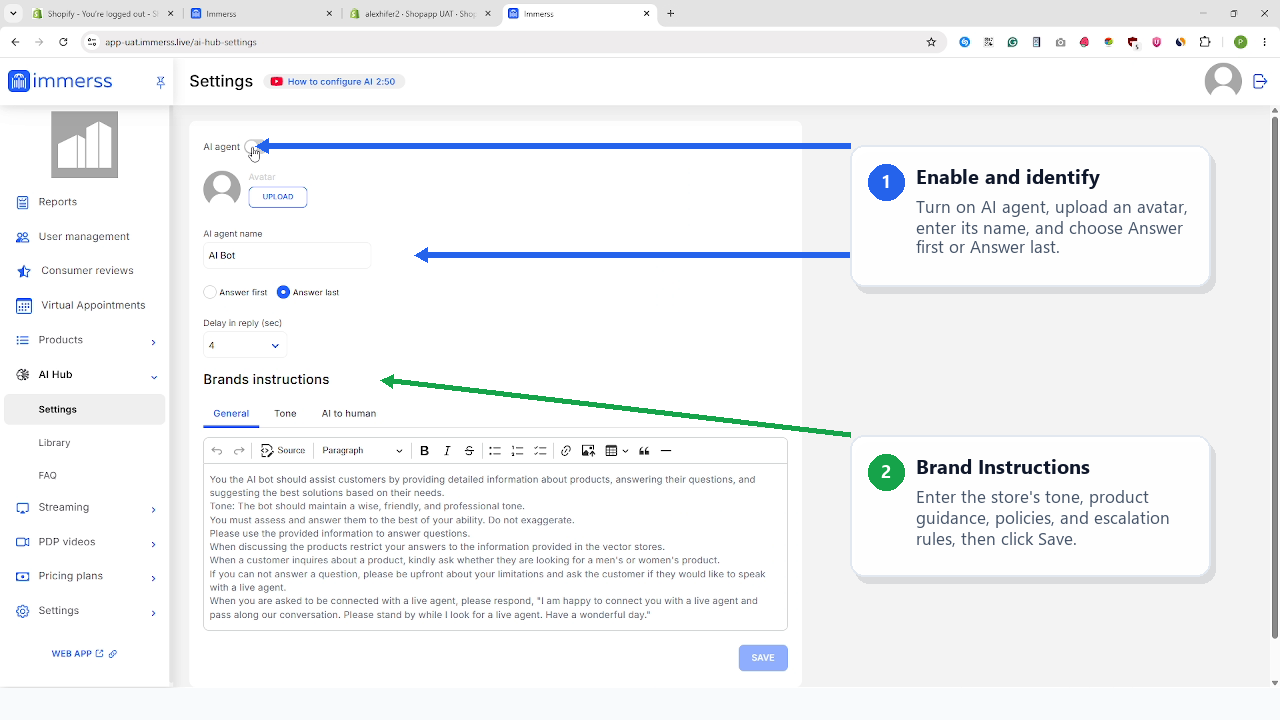Select the Answer last radio button
Viewport: 1280px width, 720px height.
click(283, 292)
